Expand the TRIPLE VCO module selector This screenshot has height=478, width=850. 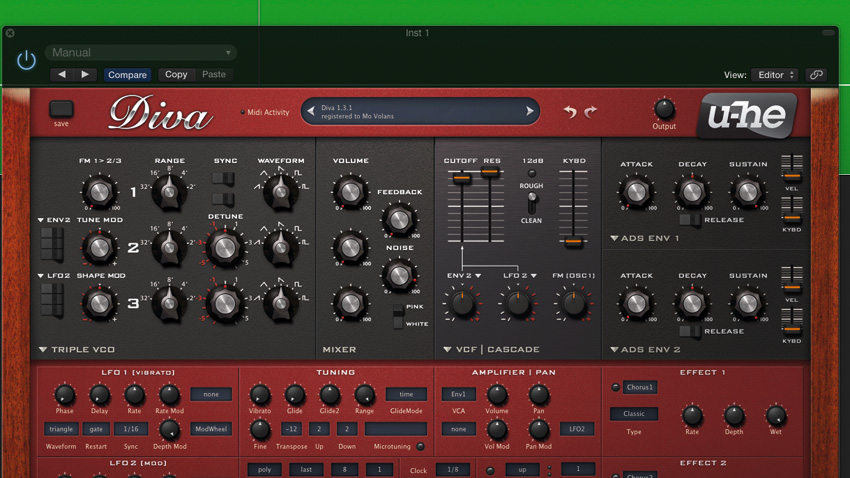click(x=43, y=350)
